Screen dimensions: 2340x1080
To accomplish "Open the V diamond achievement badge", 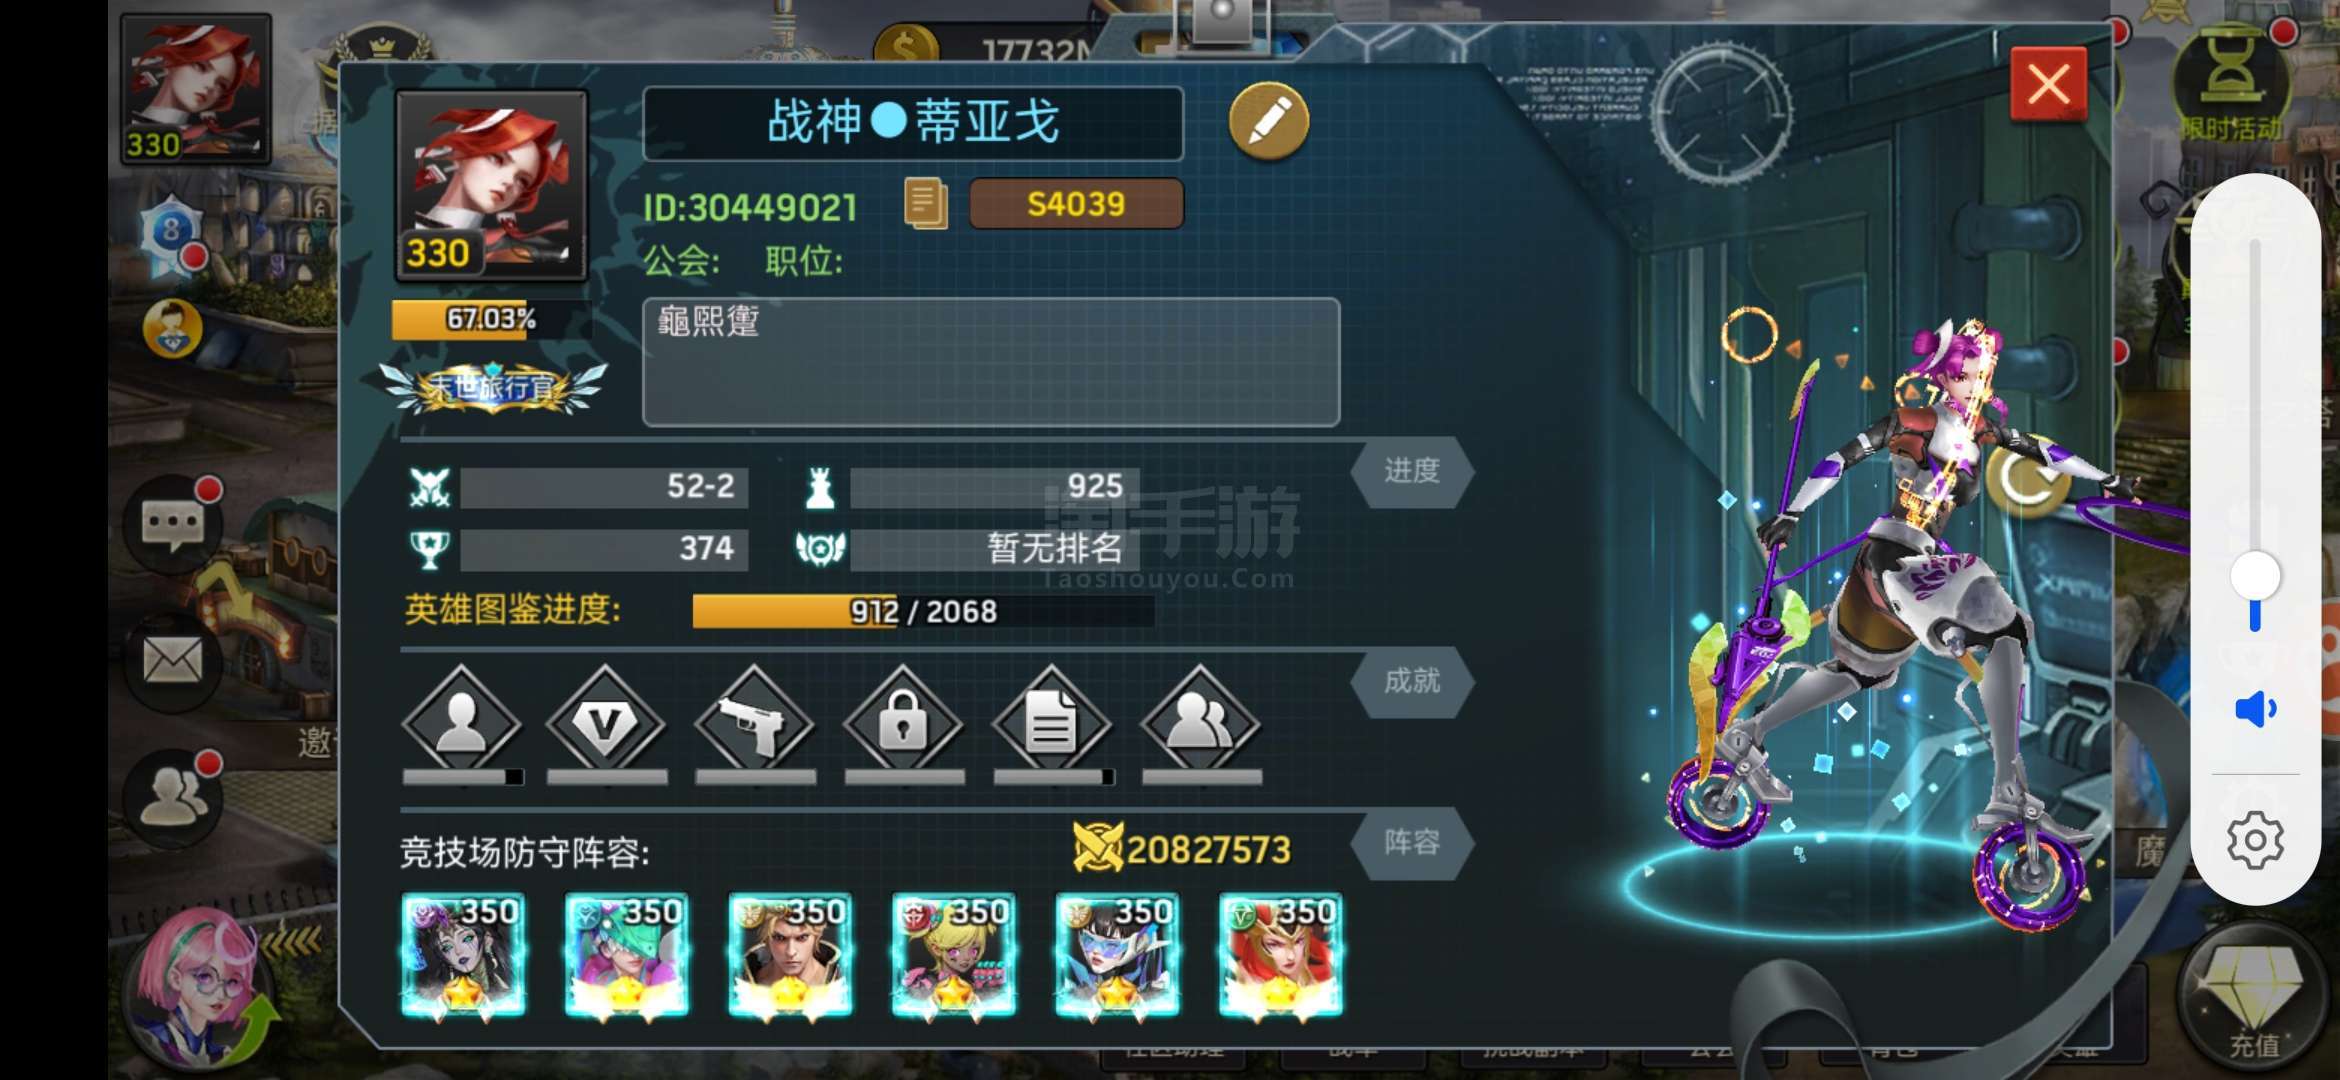I will coord(606,722).
